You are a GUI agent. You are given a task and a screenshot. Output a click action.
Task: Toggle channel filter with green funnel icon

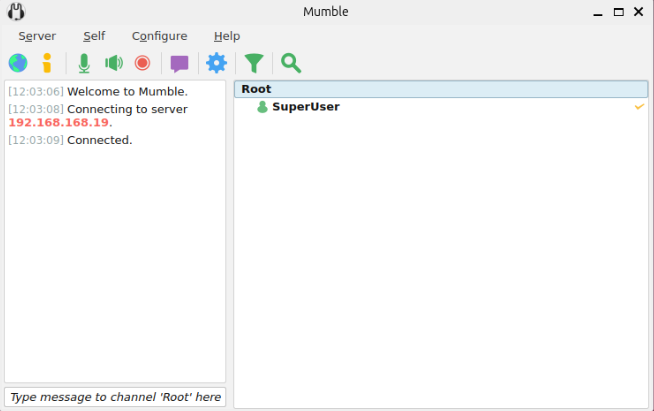[254, 63]
